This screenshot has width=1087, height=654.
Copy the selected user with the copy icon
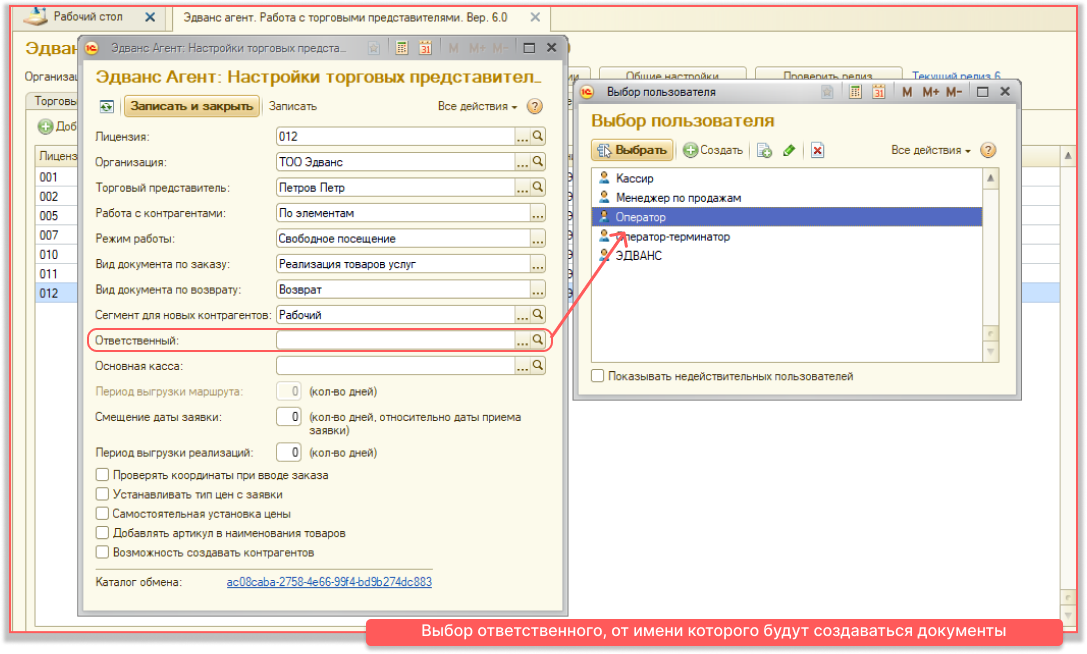[x=765, y=150]
